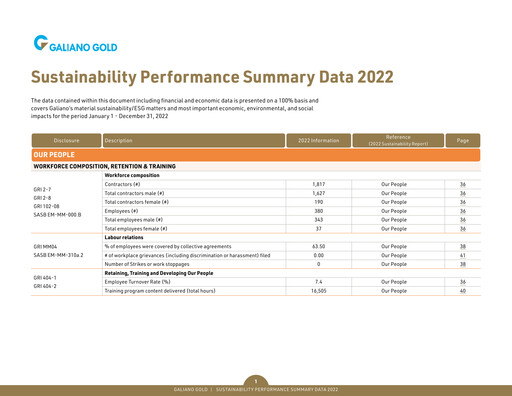Viewport: 512px width, 396px height.
Task: Select the Sustainability Performance Summary Data 2022 title
Action: point(212,77)
